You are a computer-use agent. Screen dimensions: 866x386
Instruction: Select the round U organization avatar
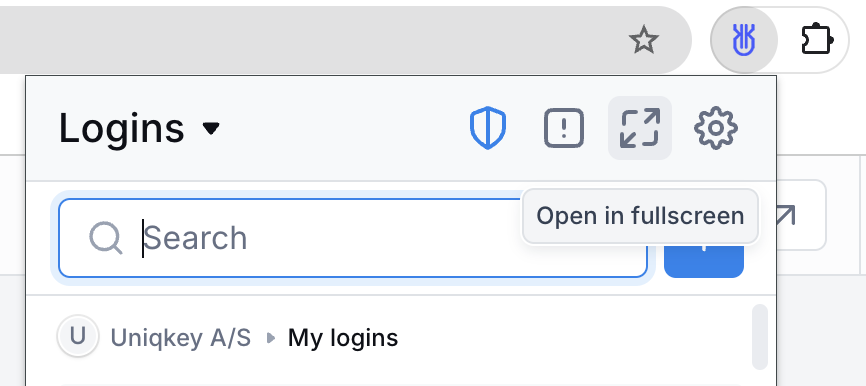pos(78,336)
